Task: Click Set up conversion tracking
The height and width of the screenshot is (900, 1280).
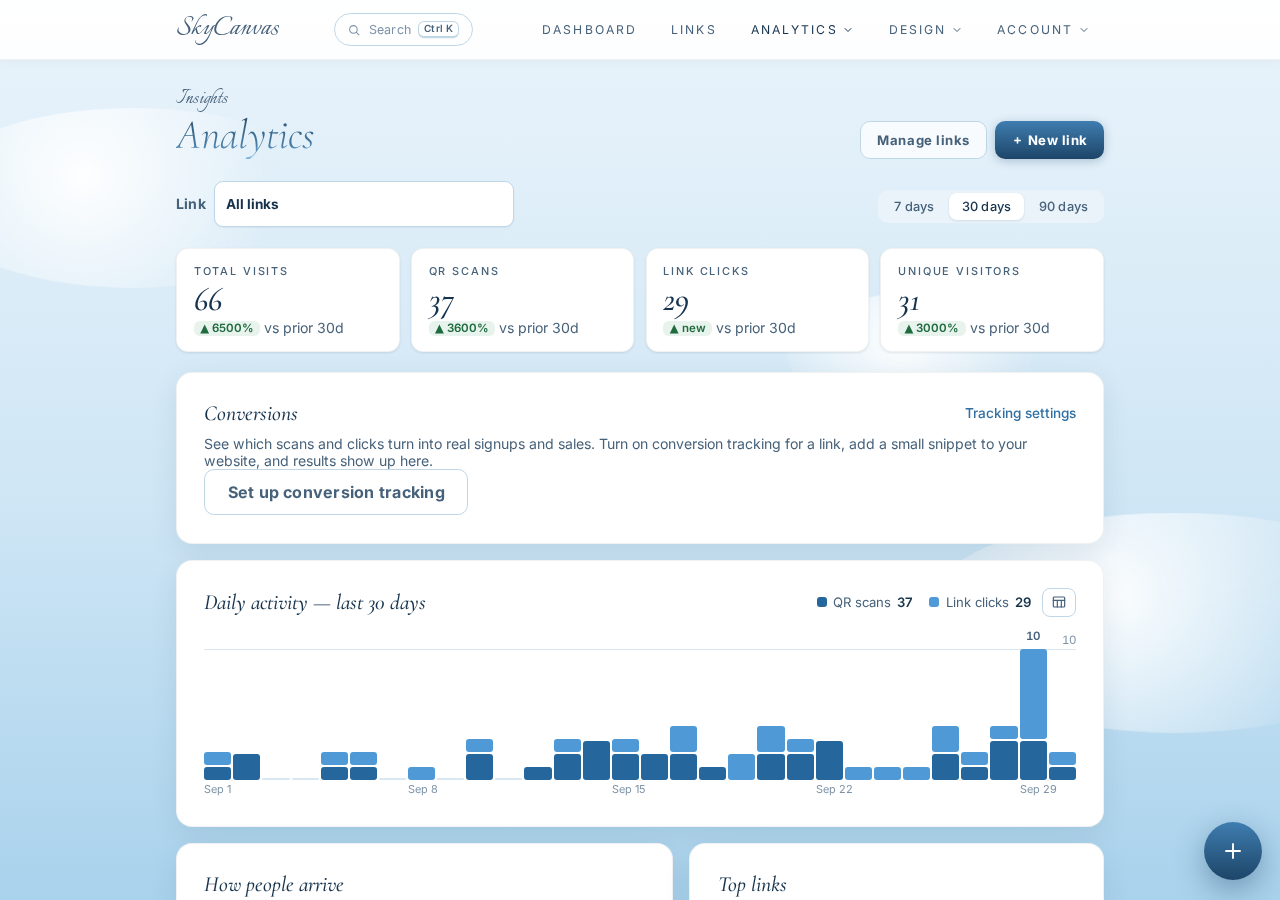Action: tap(336, 492)
